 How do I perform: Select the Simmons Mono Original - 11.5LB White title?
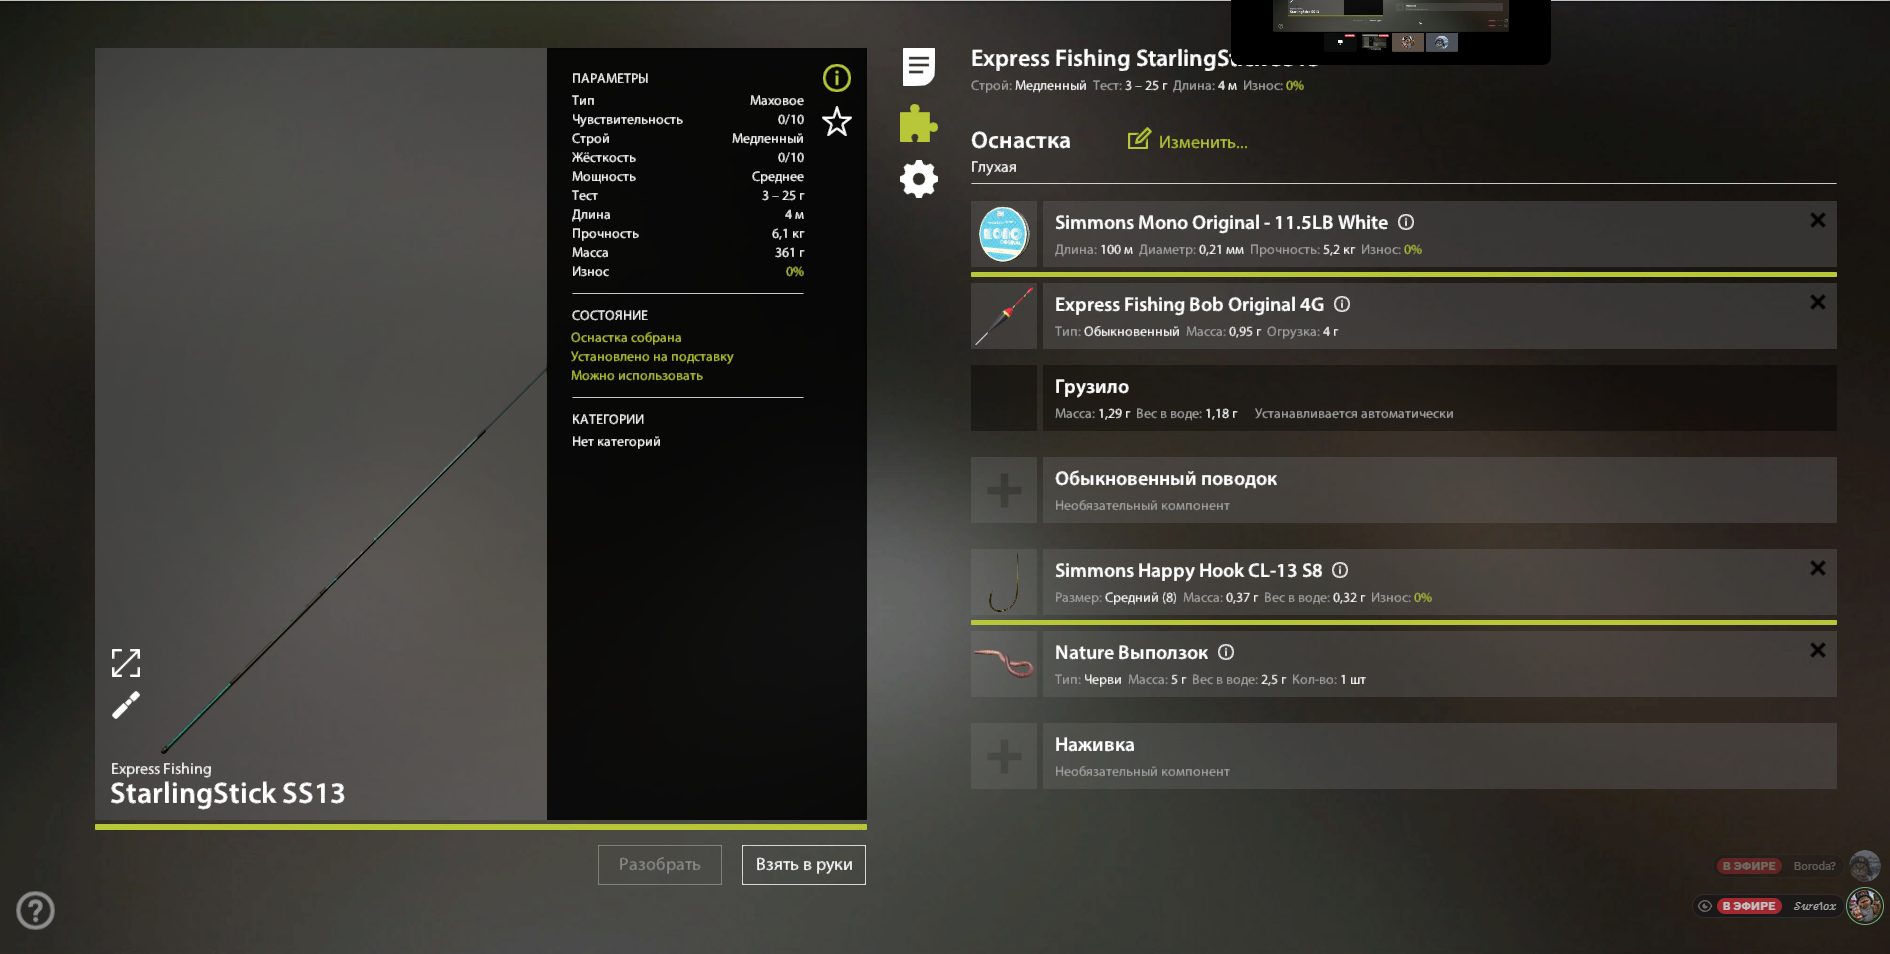click(x=1221, y=222)
